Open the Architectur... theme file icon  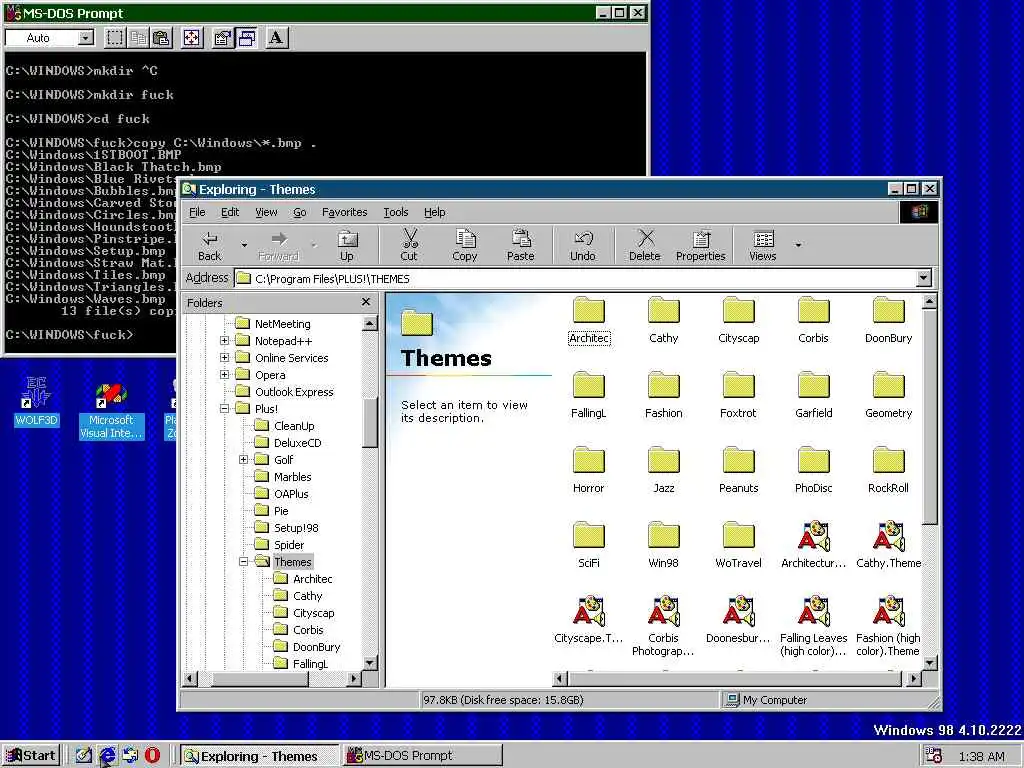pos(814,544)
